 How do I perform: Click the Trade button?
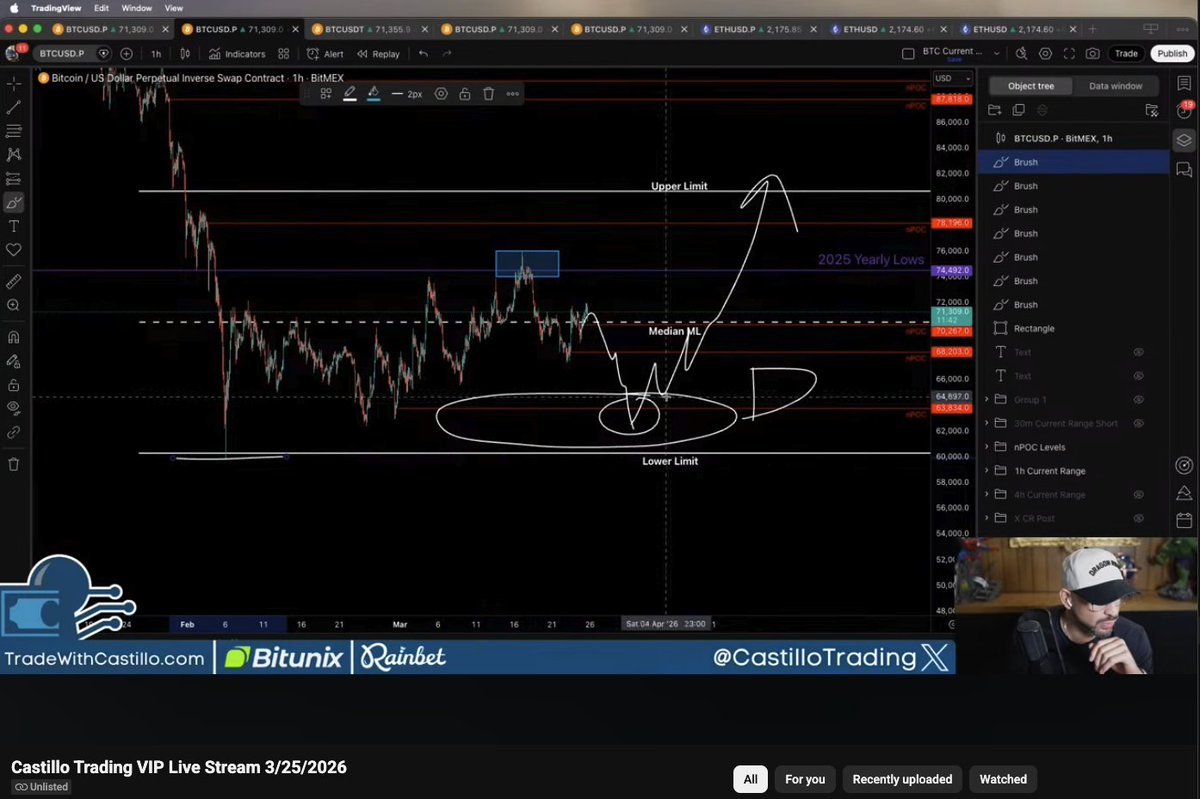pos(1126,54)
